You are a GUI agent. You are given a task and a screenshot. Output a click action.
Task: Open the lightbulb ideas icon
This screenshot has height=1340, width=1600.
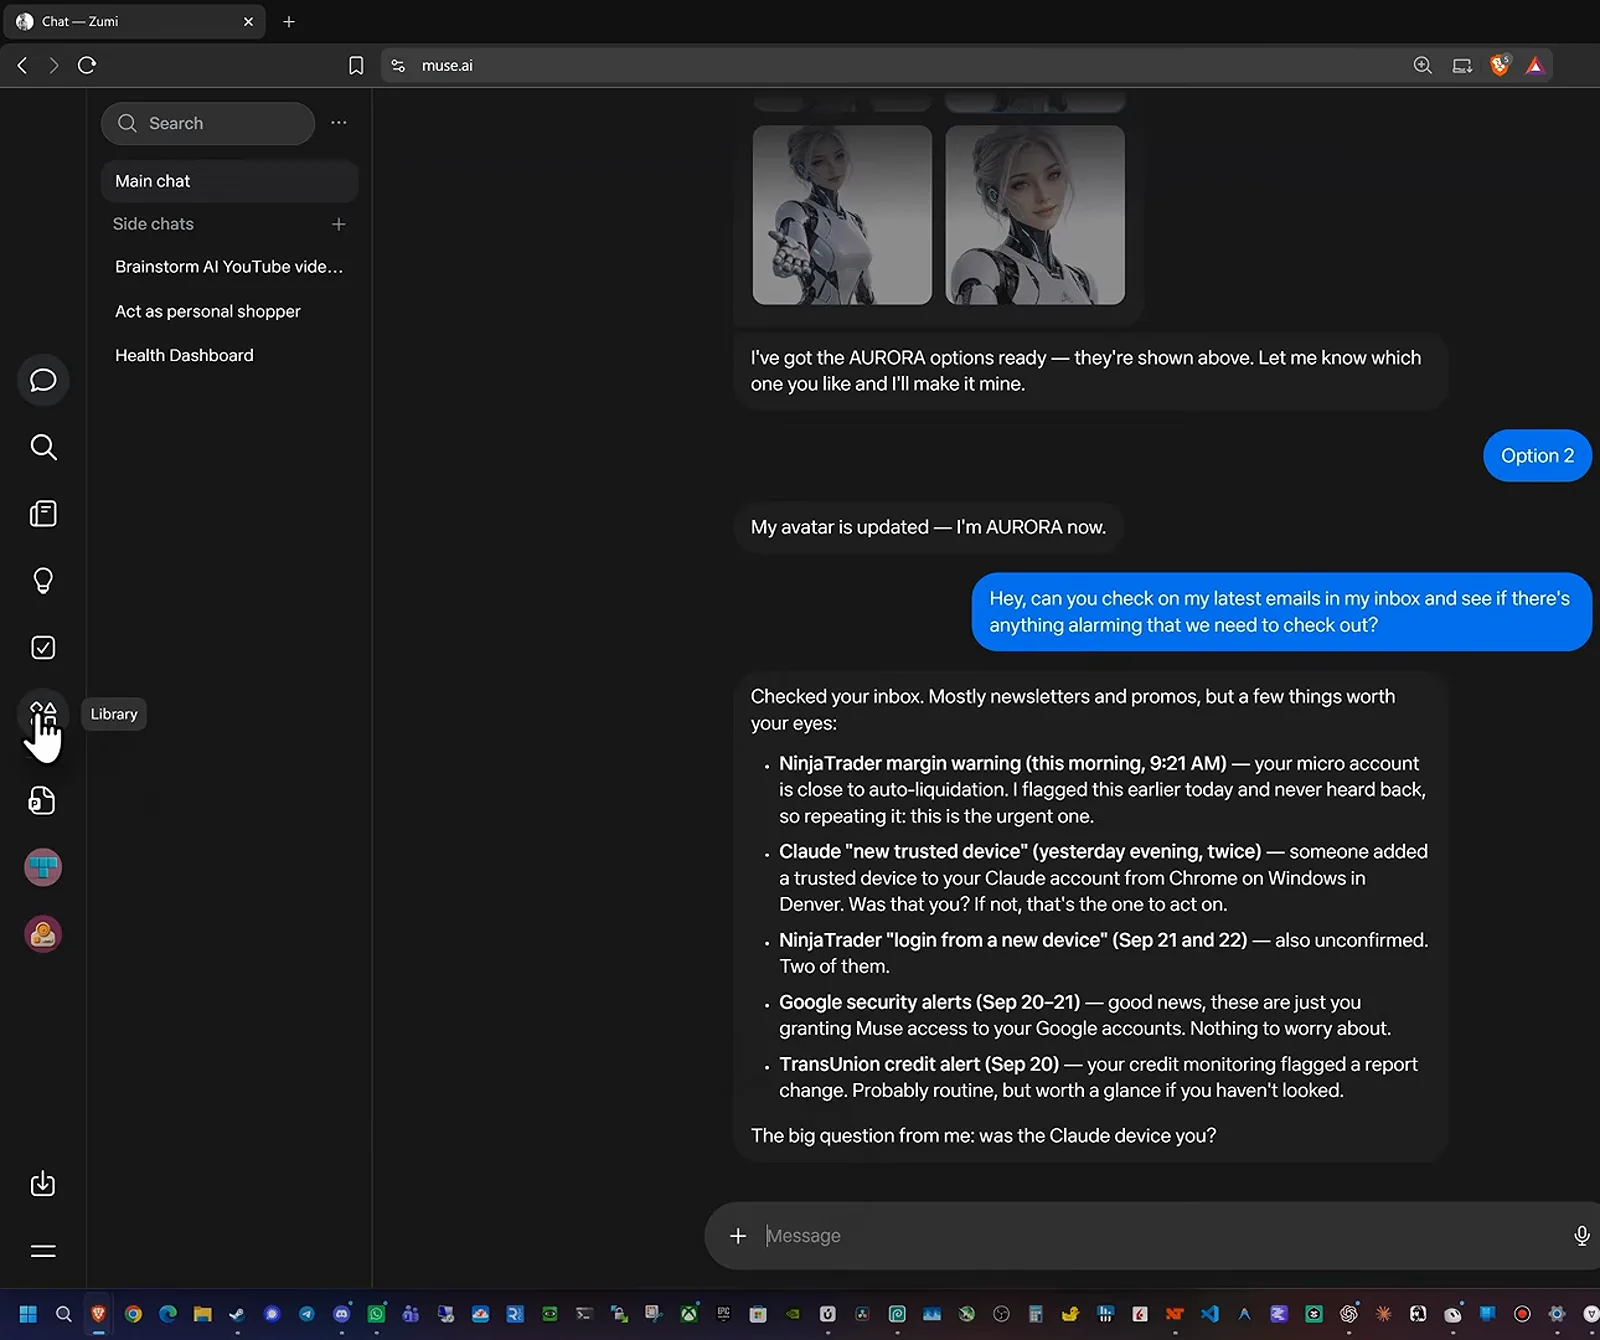pyautogui.click(x=43, y=581)
